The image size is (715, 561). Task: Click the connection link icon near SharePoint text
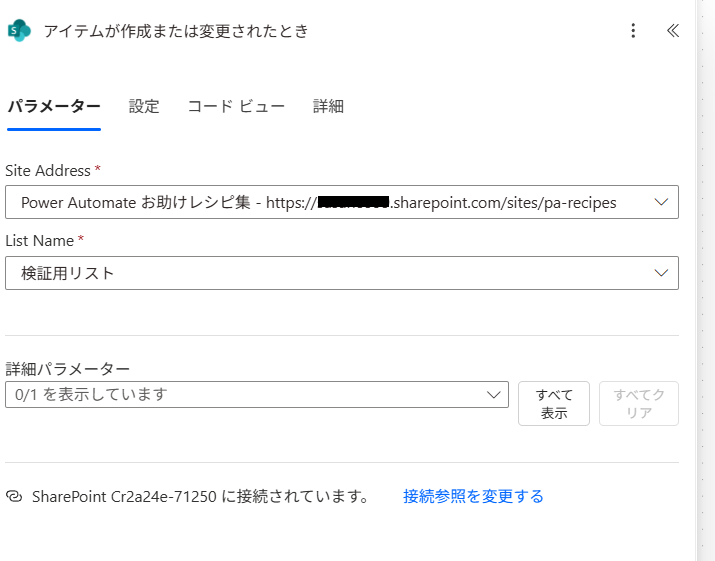coord(14,496)
